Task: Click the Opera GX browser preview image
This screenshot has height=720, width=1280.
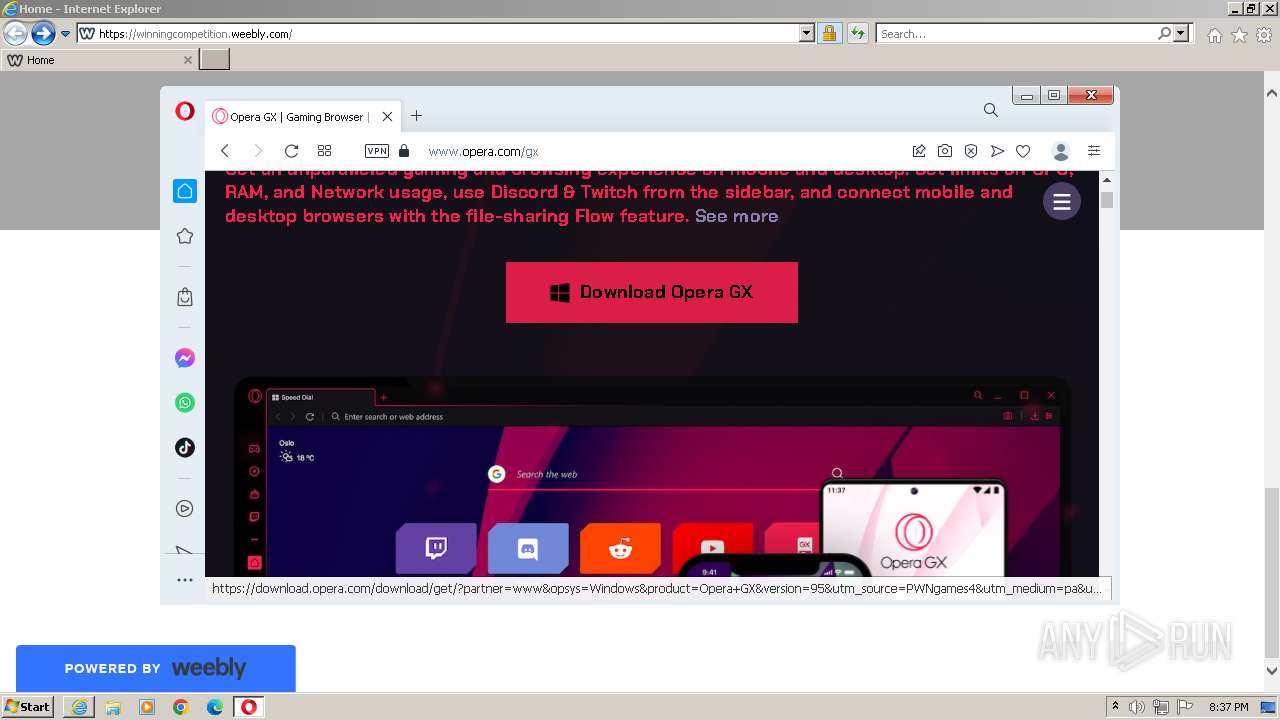Action: [x=652, y=478]
